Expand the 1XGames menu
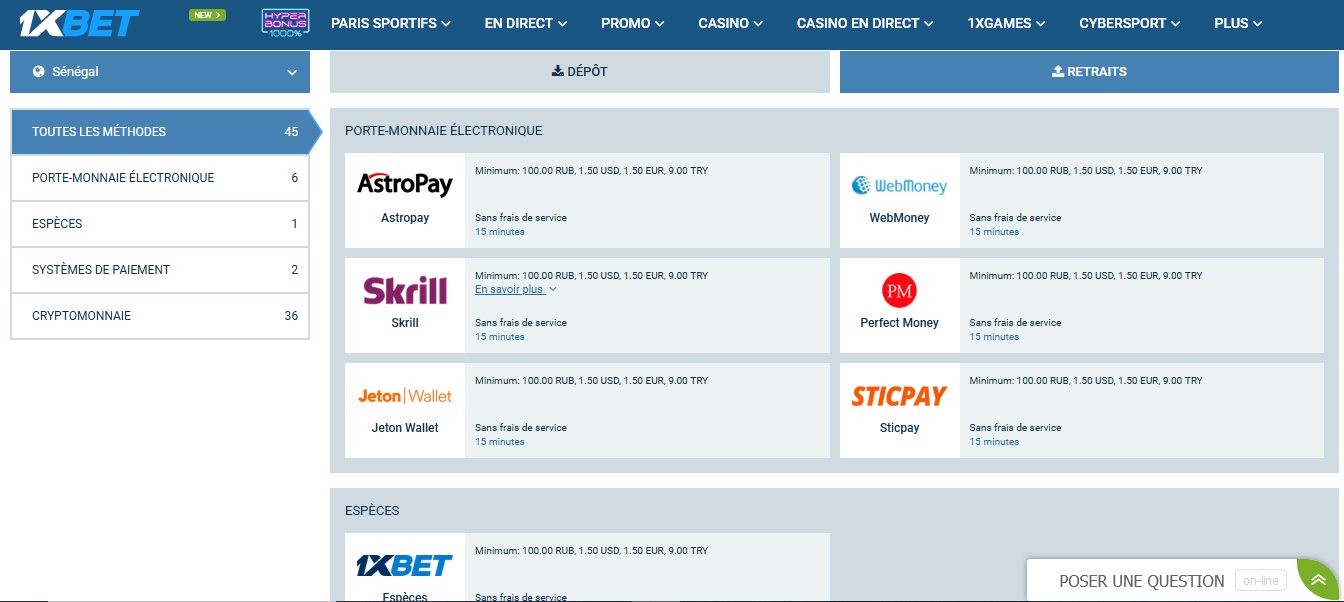This screenshot has height=602, width=1344. click(x=1007, y=23)
